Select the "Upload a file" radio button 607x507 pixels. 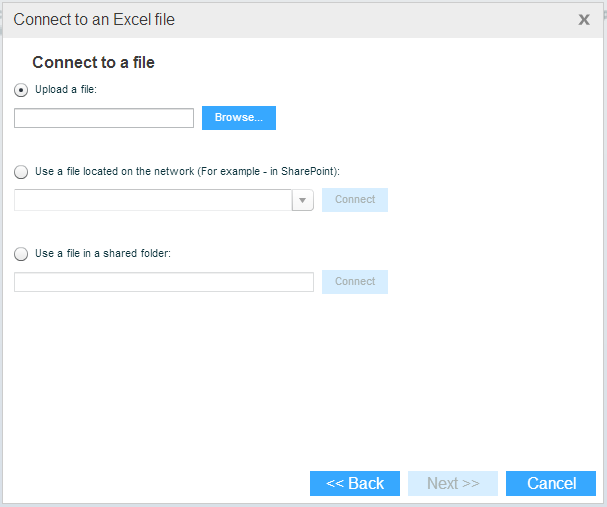(x=21, y=89)
